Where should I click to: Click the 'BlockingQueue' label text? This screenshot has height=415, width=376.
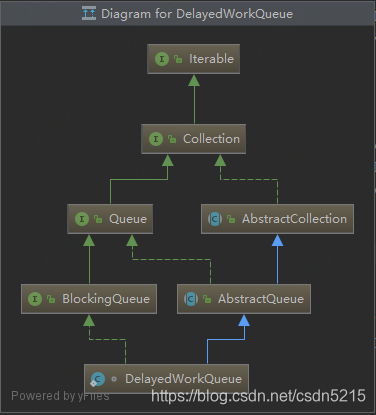tap(106, 299)
